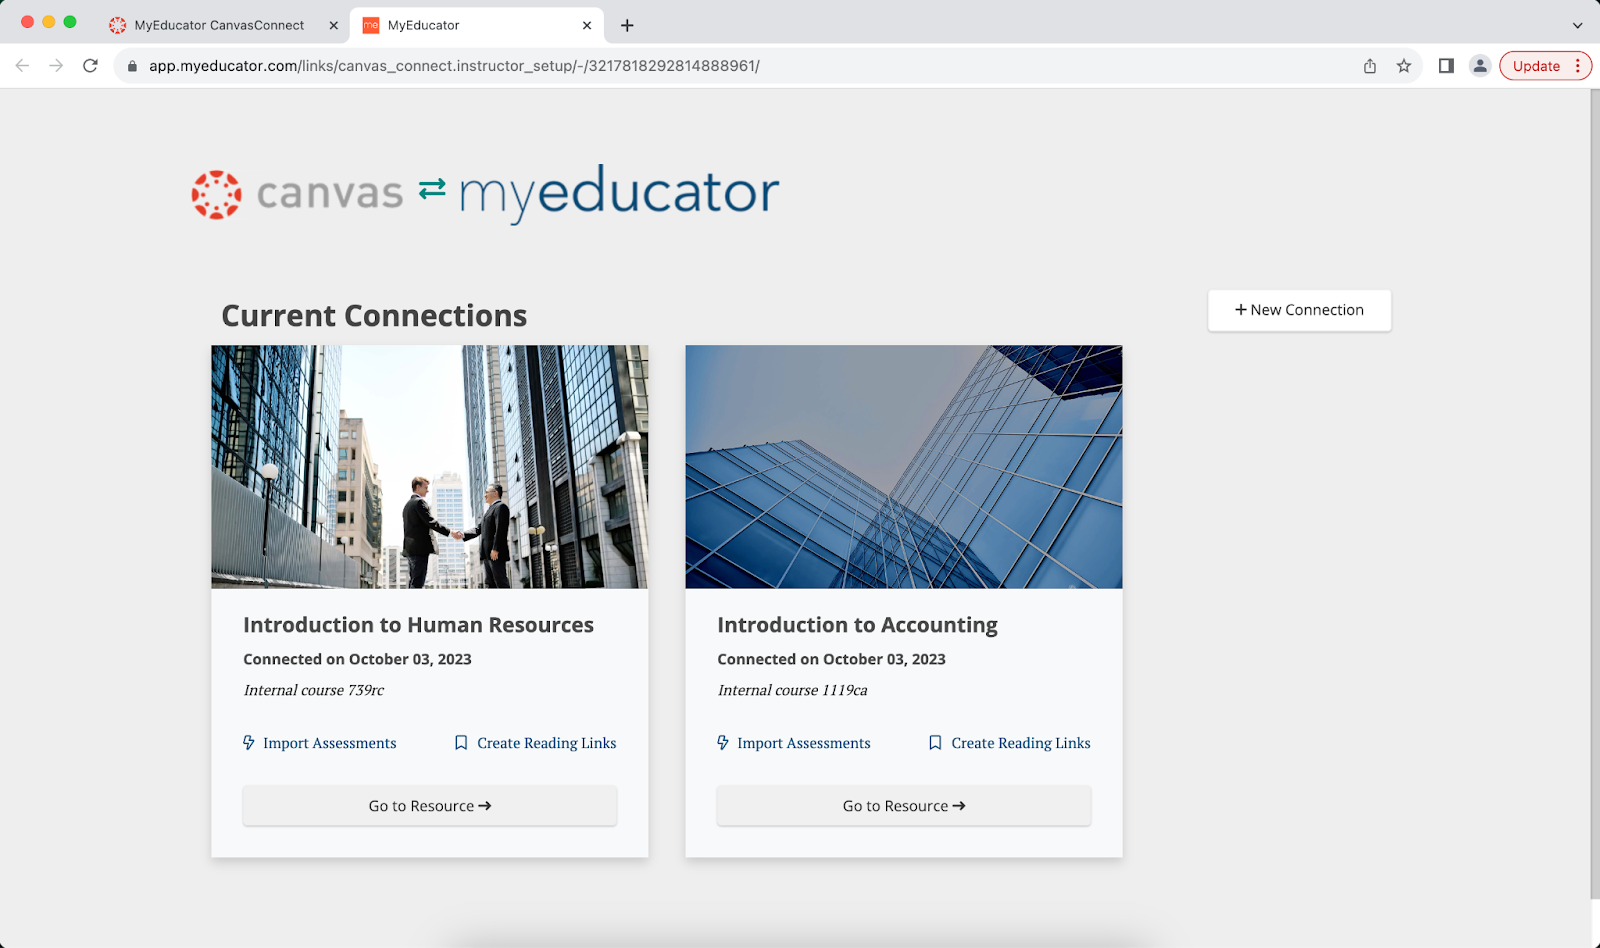Click Accounting connected date text

pyautogui.click(x=831, y=659)
